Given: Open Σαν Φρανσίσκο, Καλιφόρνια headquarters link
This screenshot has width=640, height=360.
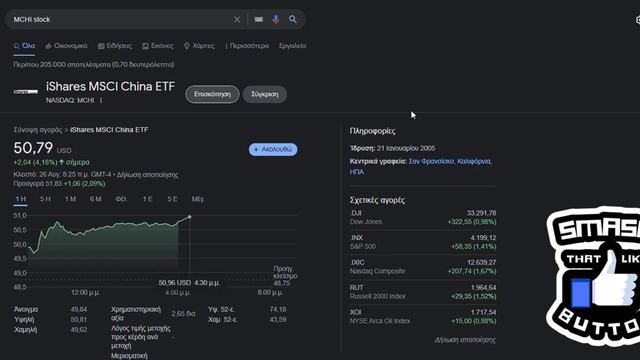Looking at the screenshot, I should 450,161.
